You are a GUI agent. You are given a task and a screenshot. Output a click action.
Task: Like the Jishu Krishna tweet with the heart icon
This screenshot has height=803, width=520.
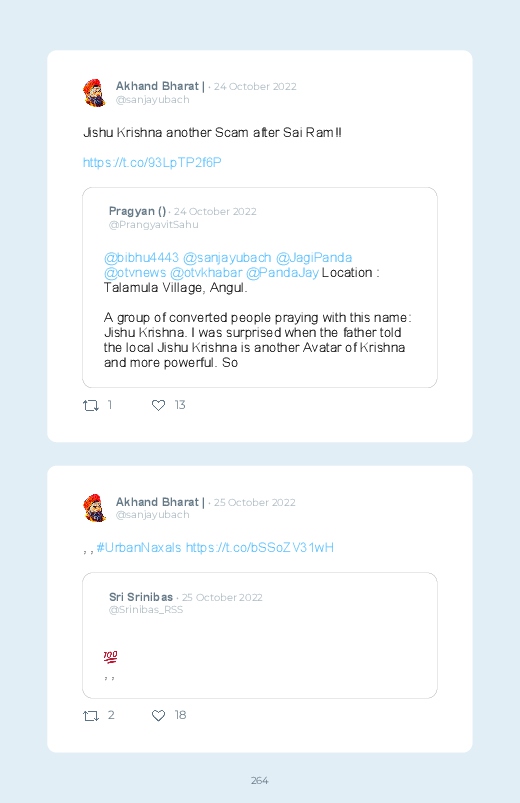[x=158, y=405]
